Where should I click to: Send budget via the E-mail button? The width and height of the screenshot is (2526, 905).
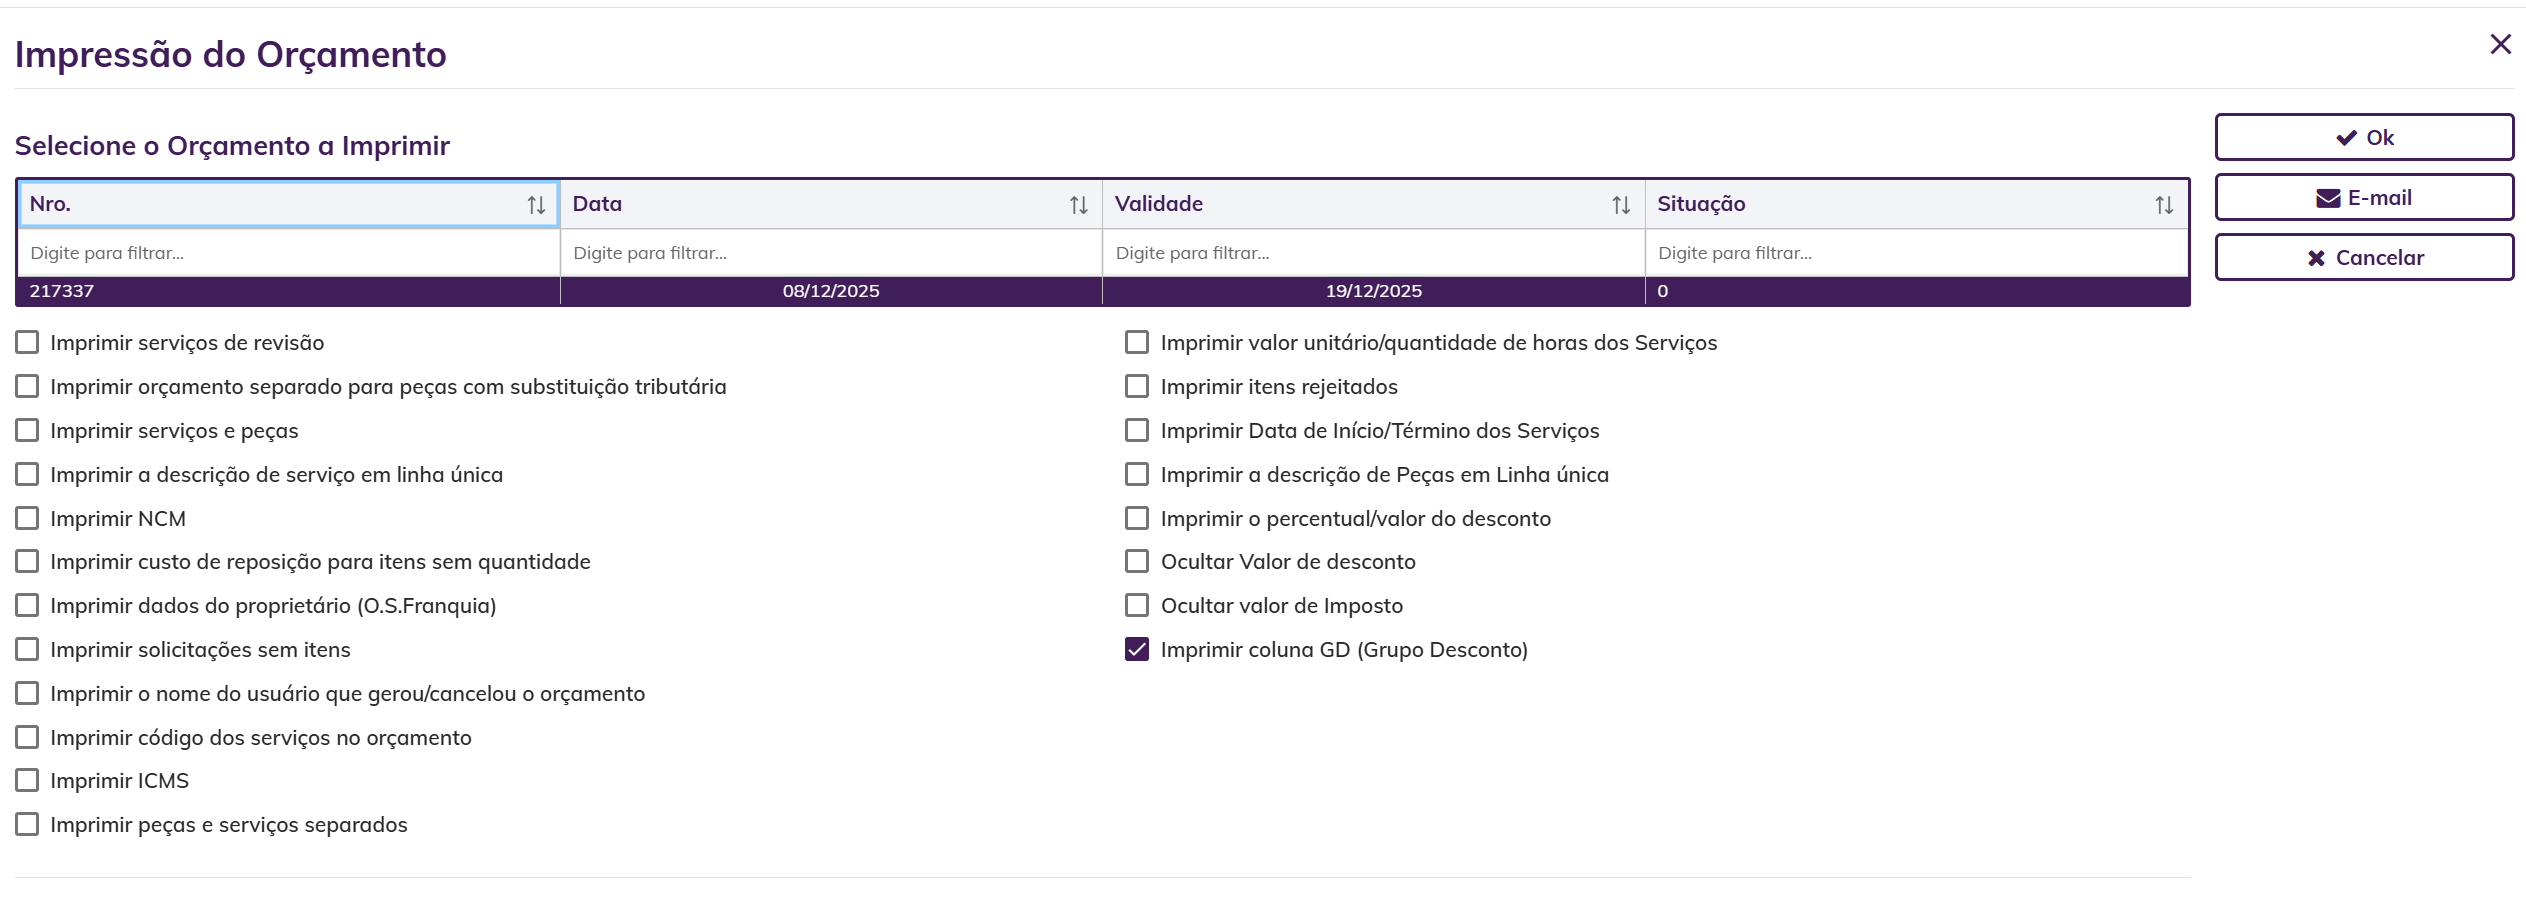click(x=2363, y=198)
